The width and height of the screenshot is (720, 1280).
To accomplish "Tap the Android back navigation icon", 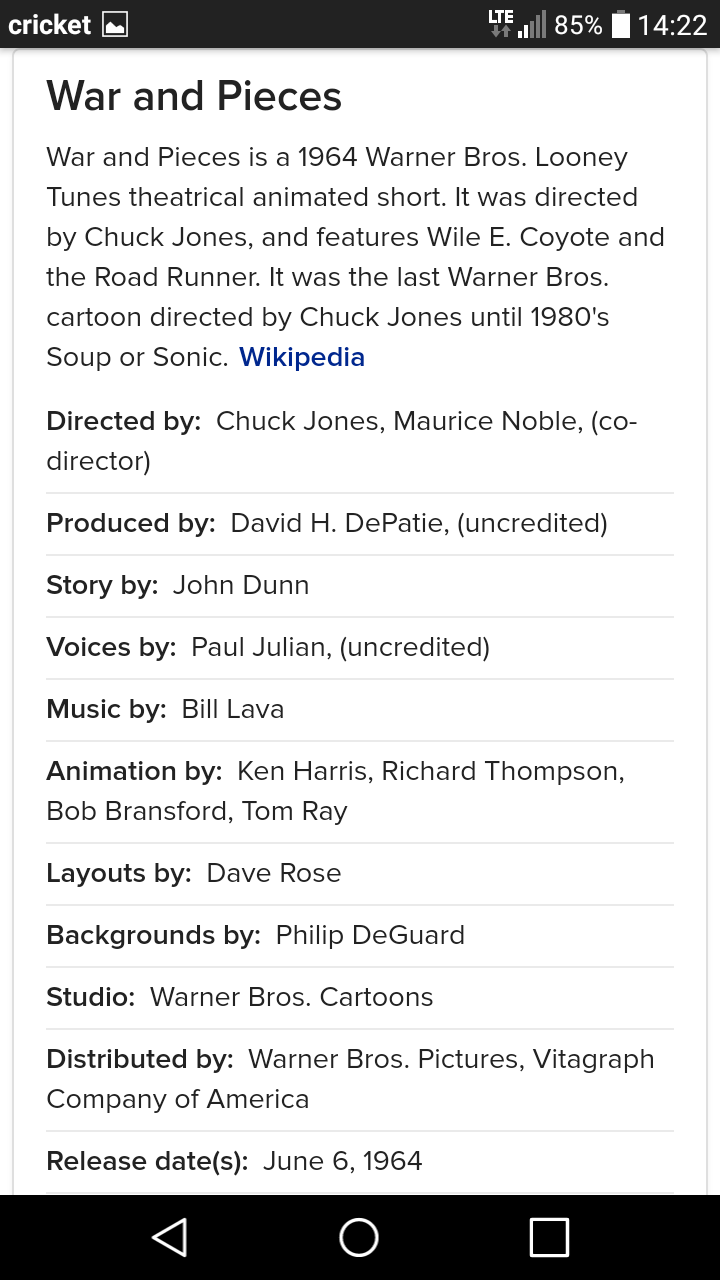I will (170, 1237).
